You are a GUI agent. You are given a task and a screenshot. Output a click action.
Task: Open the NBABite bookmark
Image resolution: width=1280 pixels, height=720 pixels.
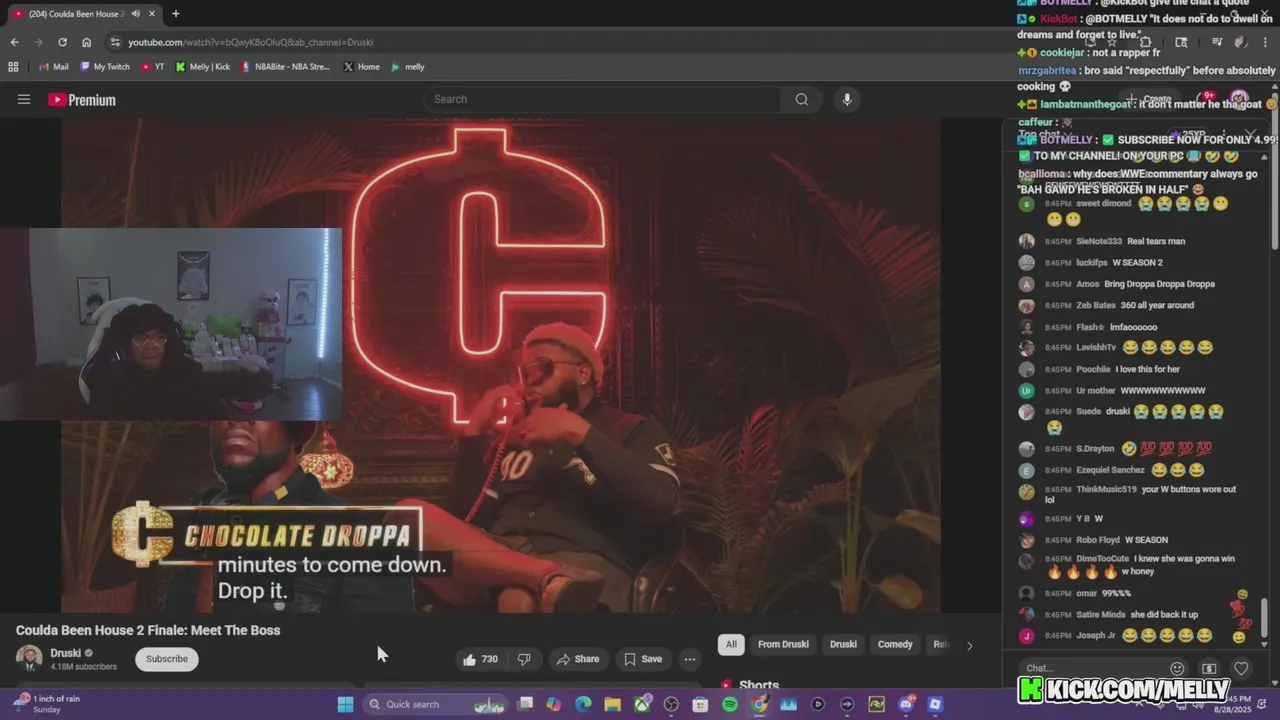tap(285, 67)
